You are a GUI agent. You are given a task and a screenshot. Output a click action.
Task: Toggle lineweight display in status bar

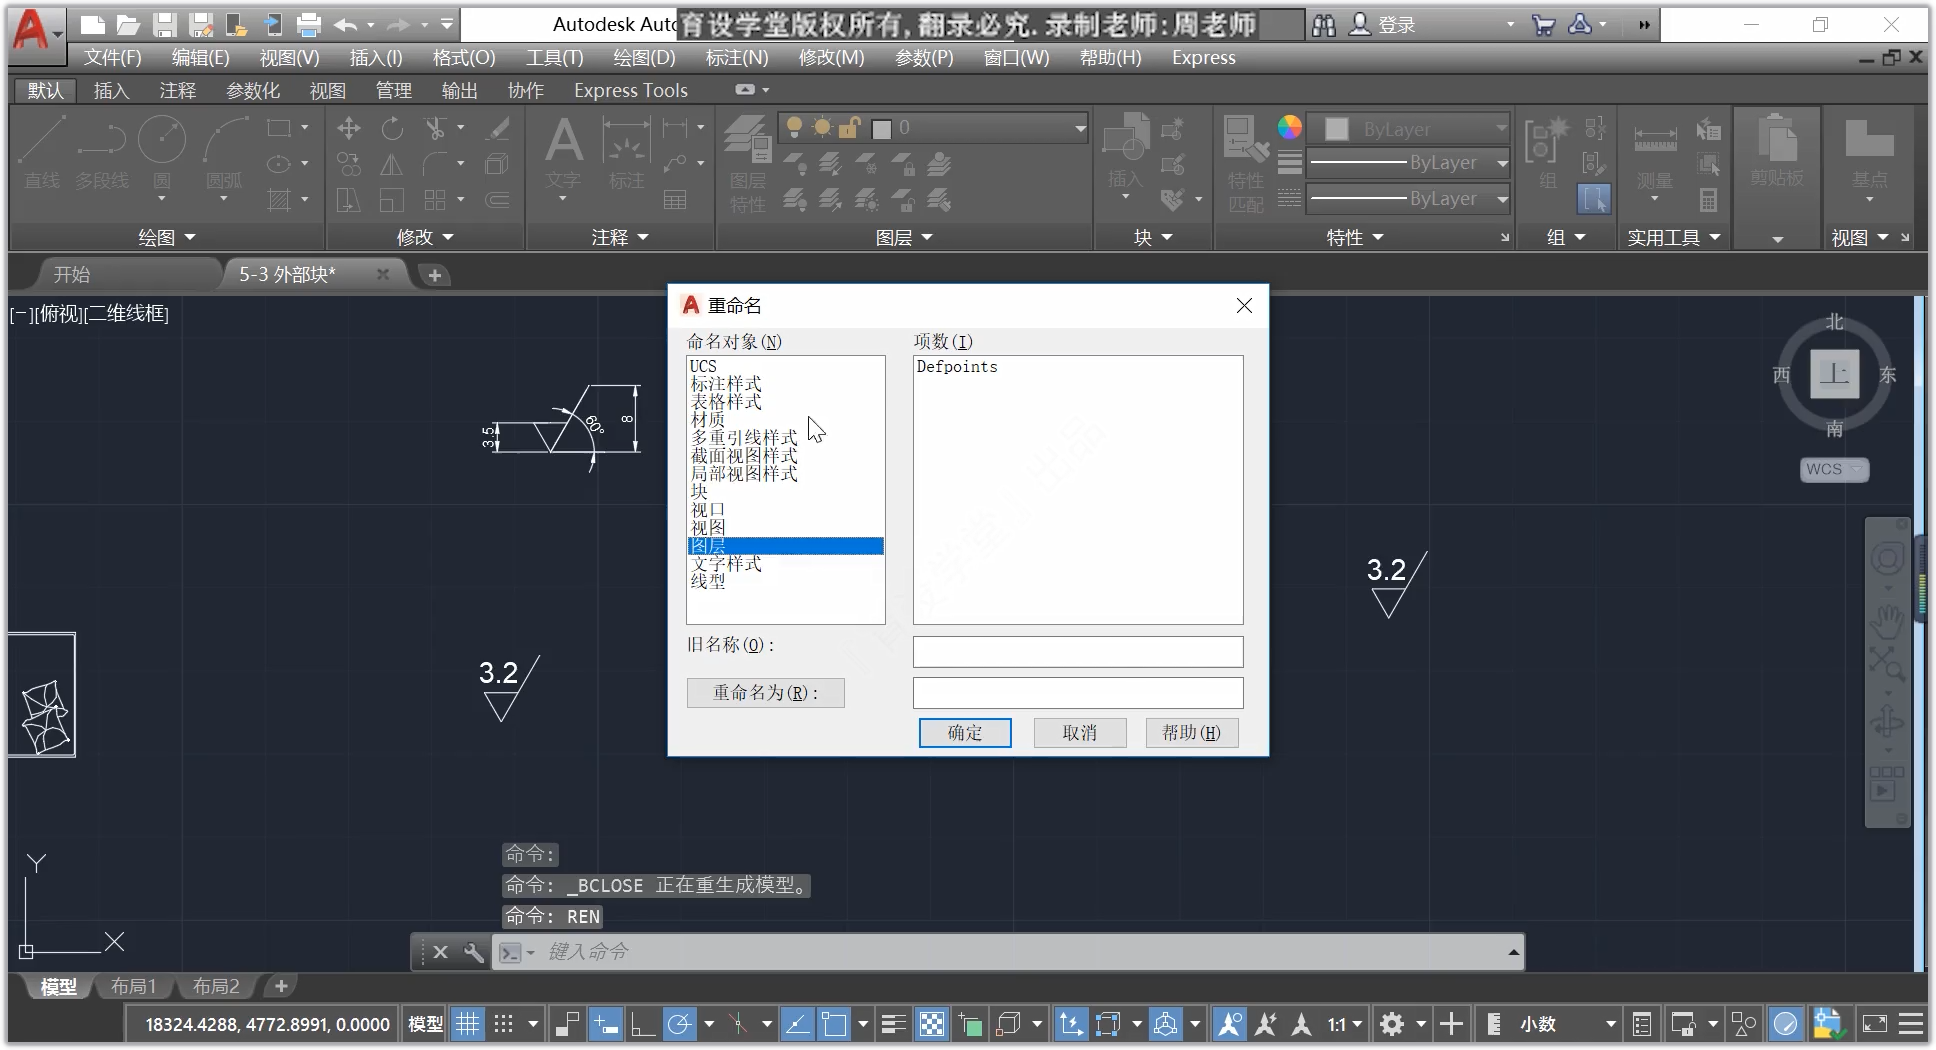pos(893,1024)
